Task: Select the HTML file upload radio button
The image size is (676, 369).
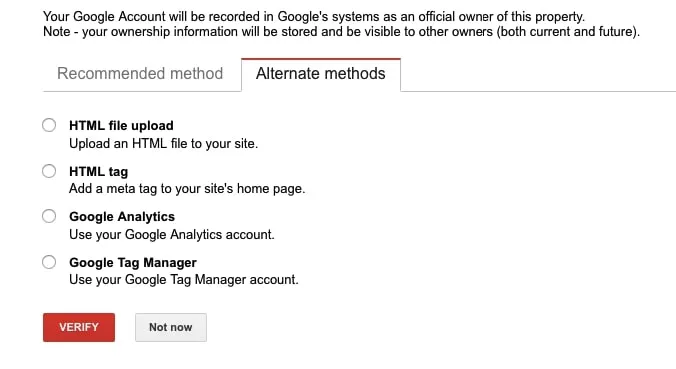Action: pos(49,125)
